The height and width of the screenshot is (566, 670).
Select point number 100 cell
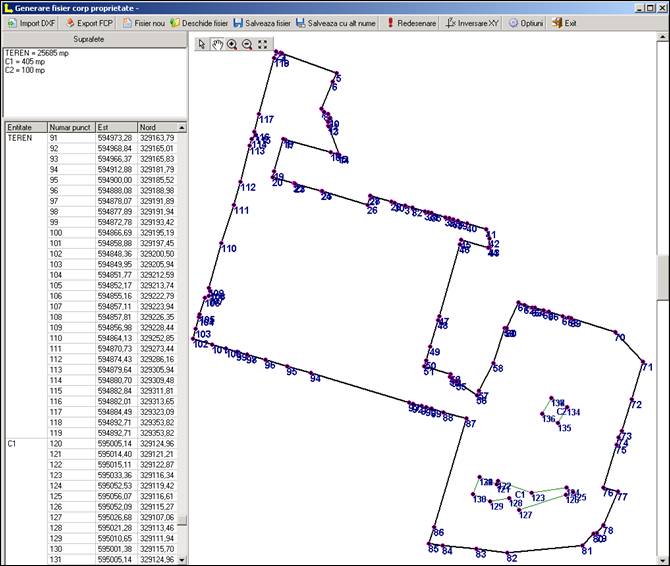pos(71,233)
